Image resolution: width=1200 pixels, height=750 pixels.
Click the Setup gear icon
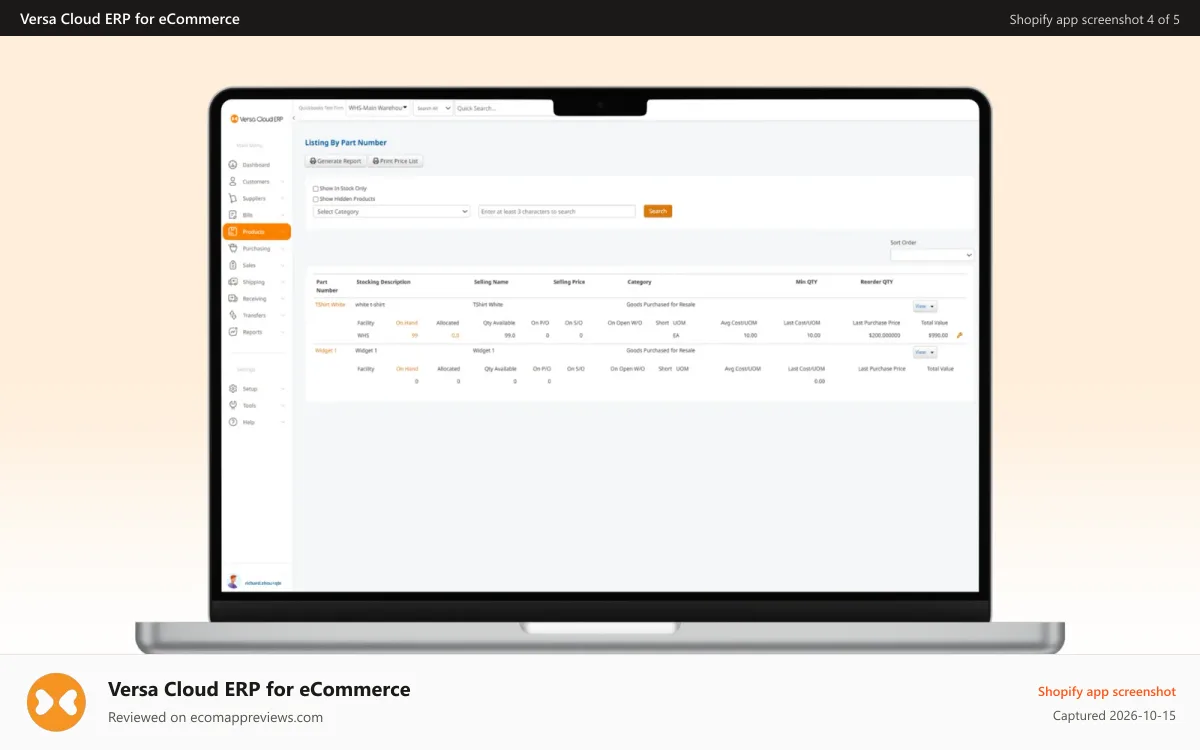233,388
